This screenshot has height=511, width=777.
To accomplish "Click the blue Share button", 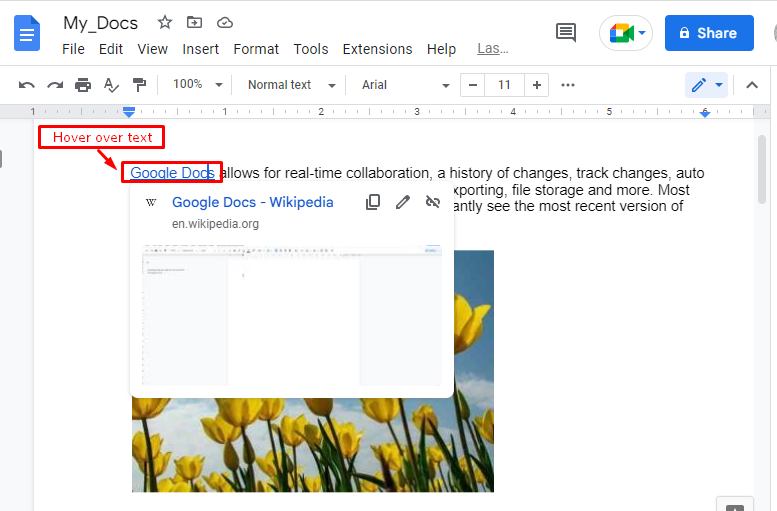I will pyautogui.click(x=709, y=33).
